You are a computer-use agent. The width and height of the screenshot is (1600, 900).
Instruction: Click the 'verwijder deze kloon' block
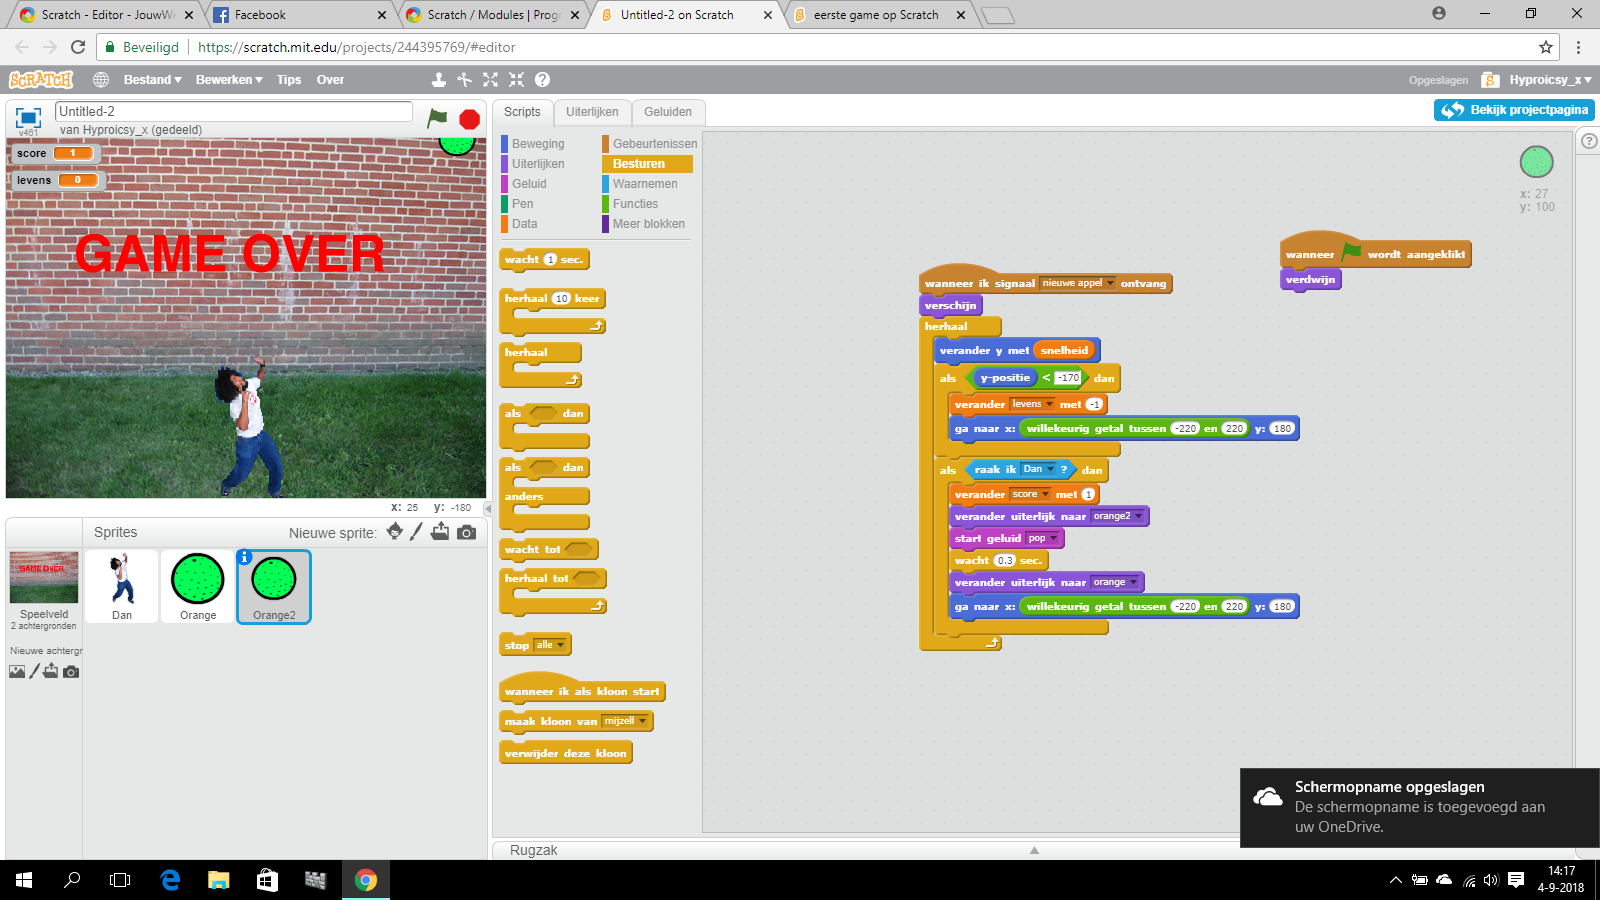pos(565,753)
